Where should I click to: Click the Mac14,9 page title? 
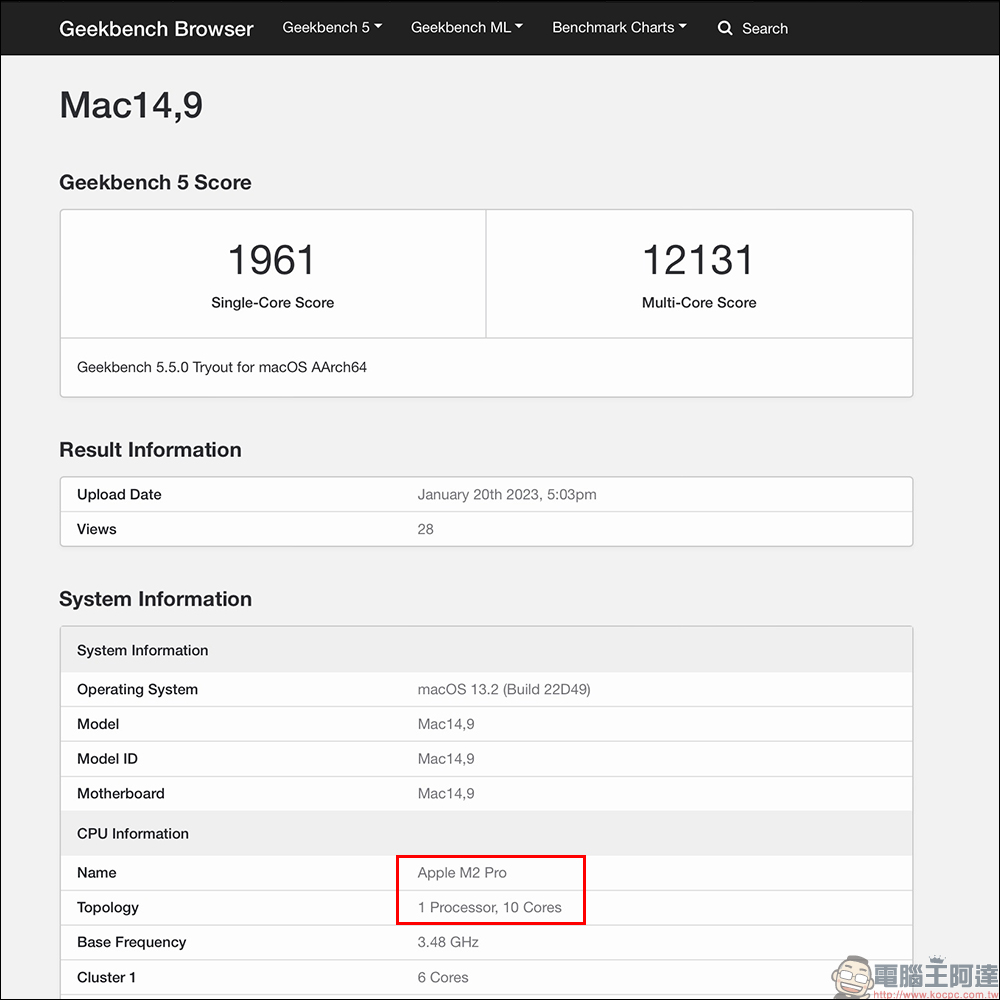click(x=131, y=105)
